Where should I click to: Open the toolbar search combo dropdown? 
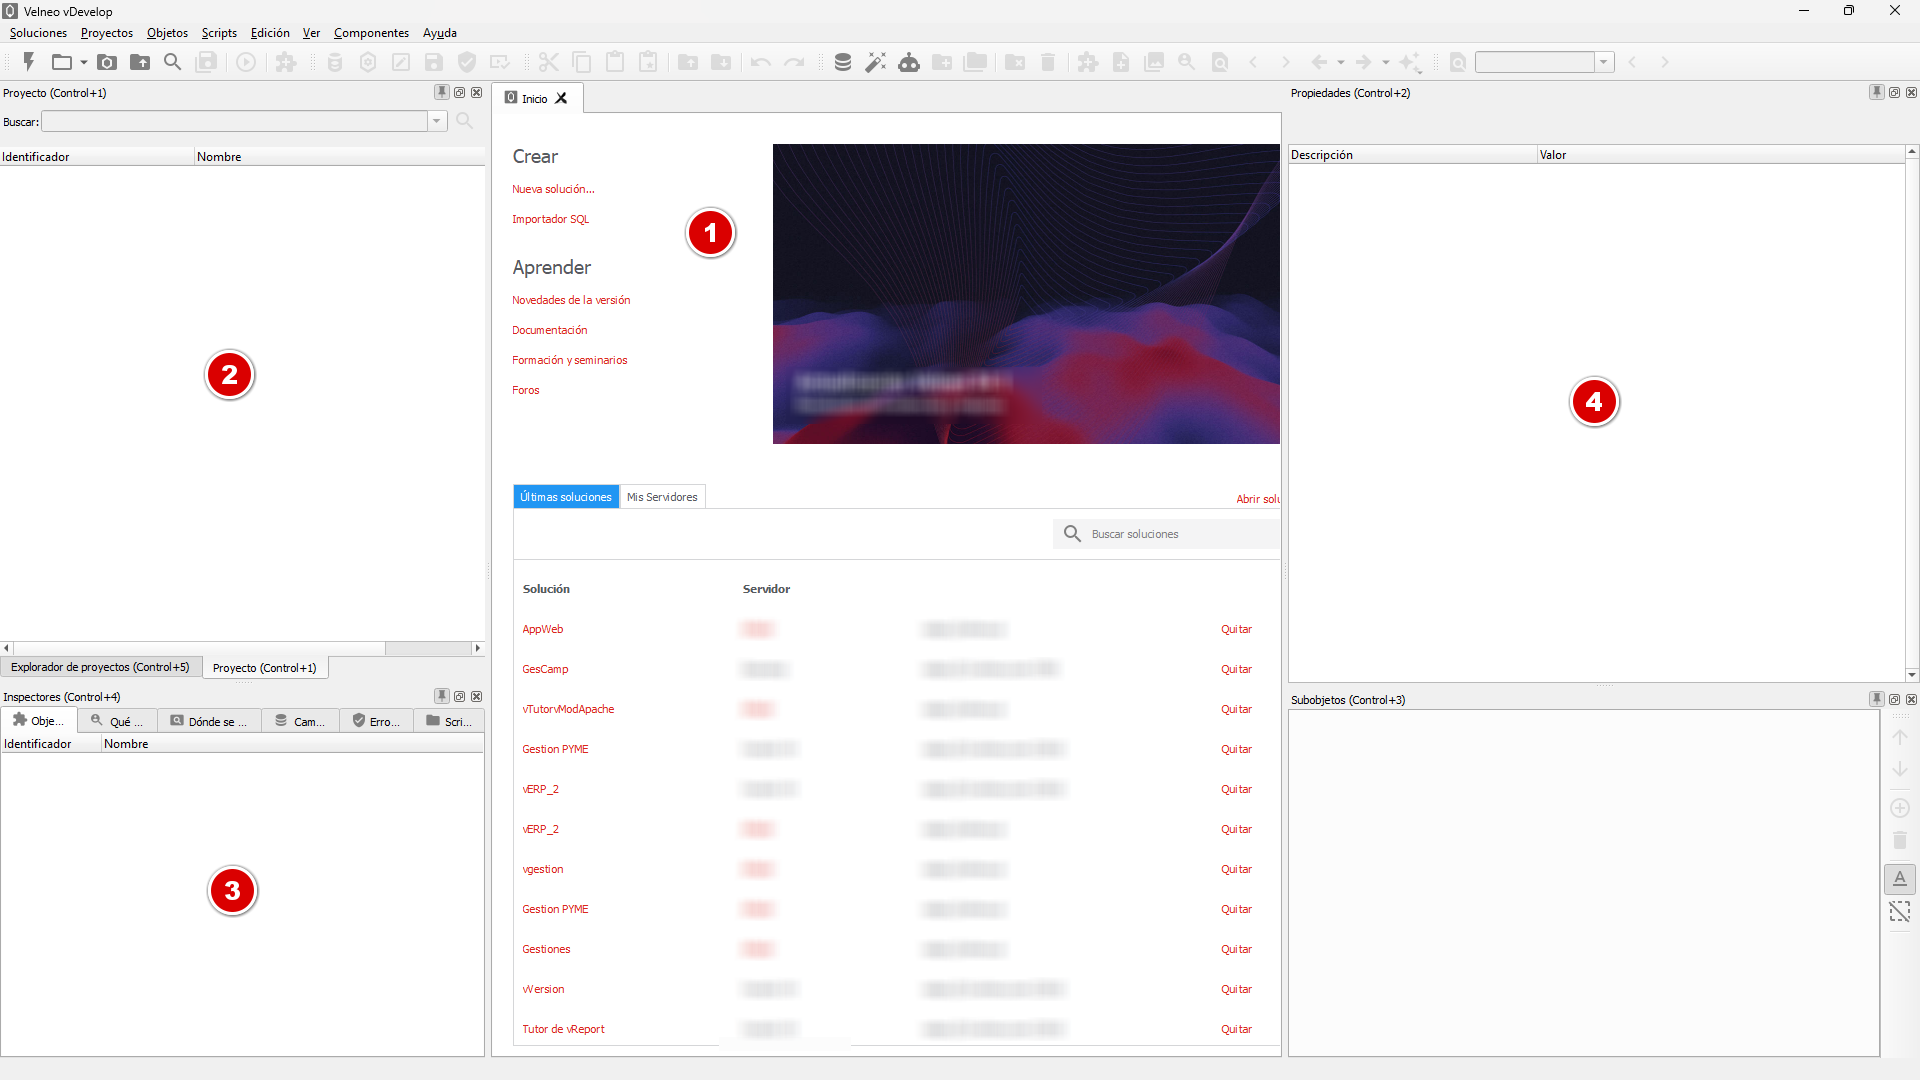[1603, 62]
